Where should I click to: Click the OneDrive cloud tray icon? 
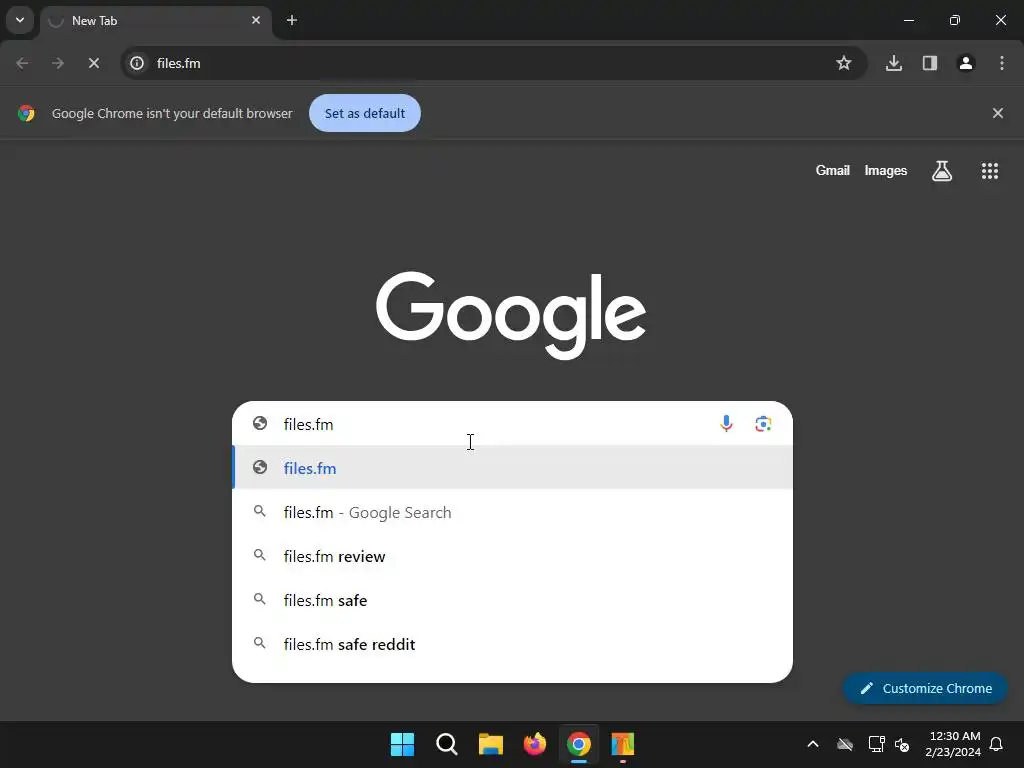click(x=845, y=744)
